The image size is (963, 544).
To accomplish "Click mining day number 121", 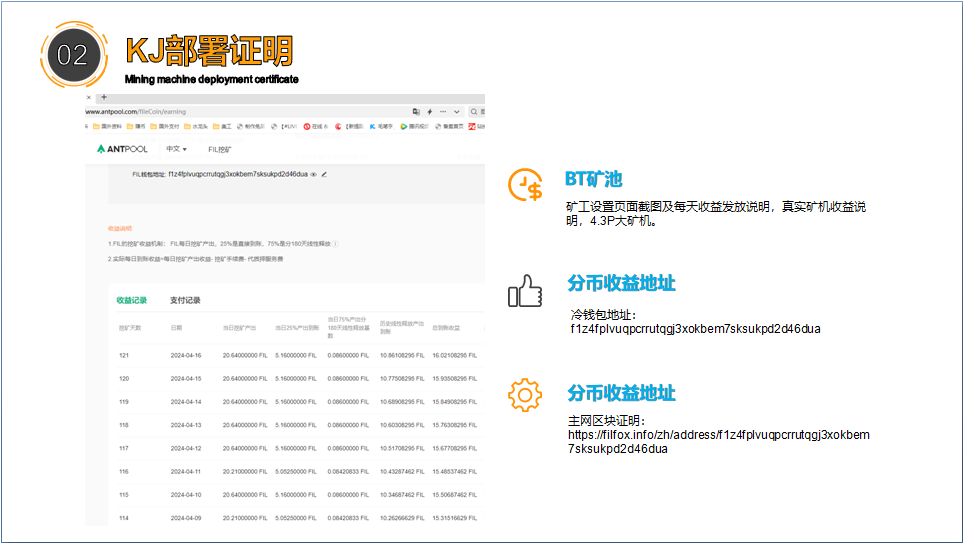I will pos(124,356).
